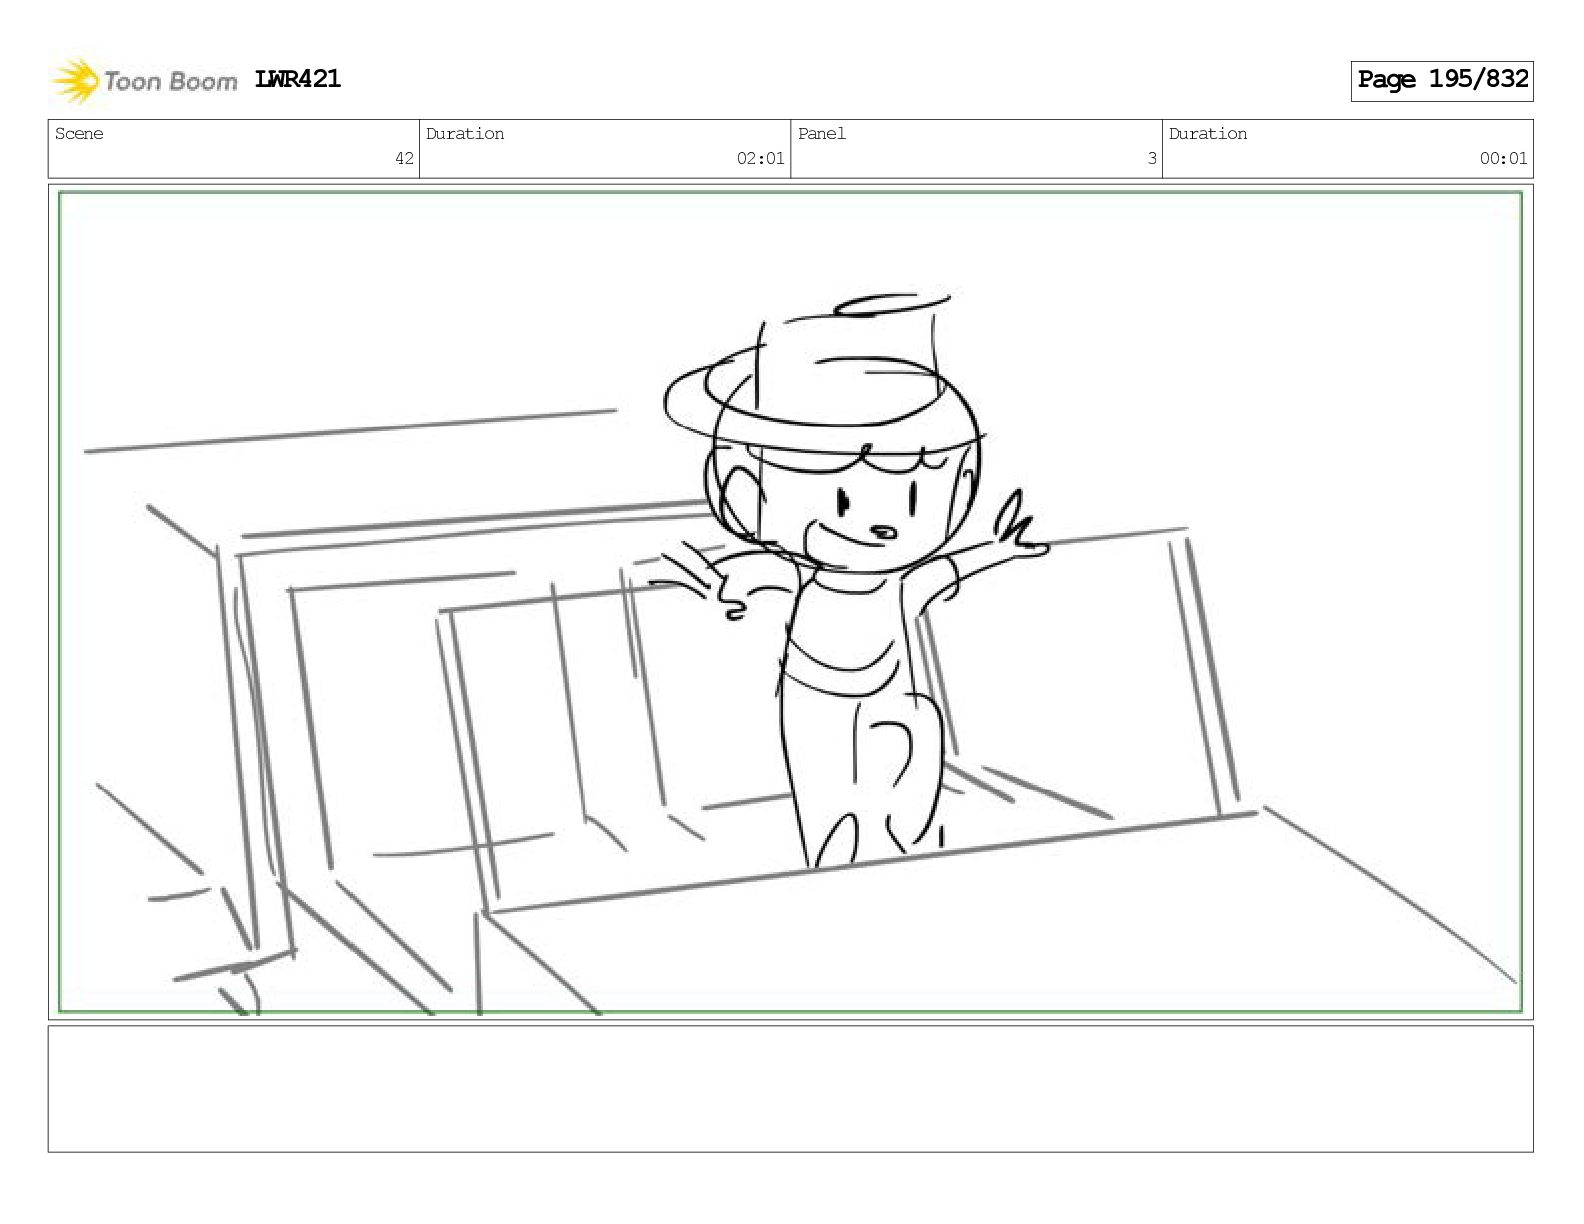The width and height of the screenshot is (1584, 1224).
Task: Click the 00:01 panel duration value
Action: (1503, 158)
